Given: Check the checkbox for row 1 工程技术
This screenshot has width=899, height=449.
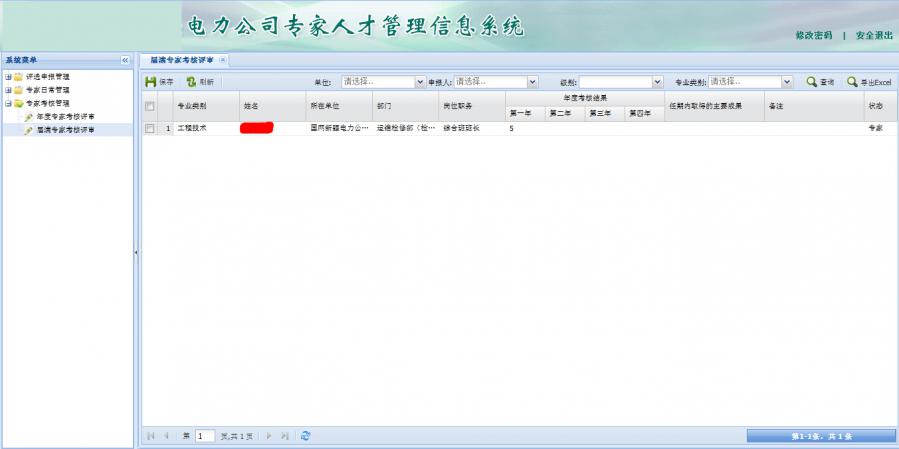Looking at the screenshot, I should [x=150, y=129].
